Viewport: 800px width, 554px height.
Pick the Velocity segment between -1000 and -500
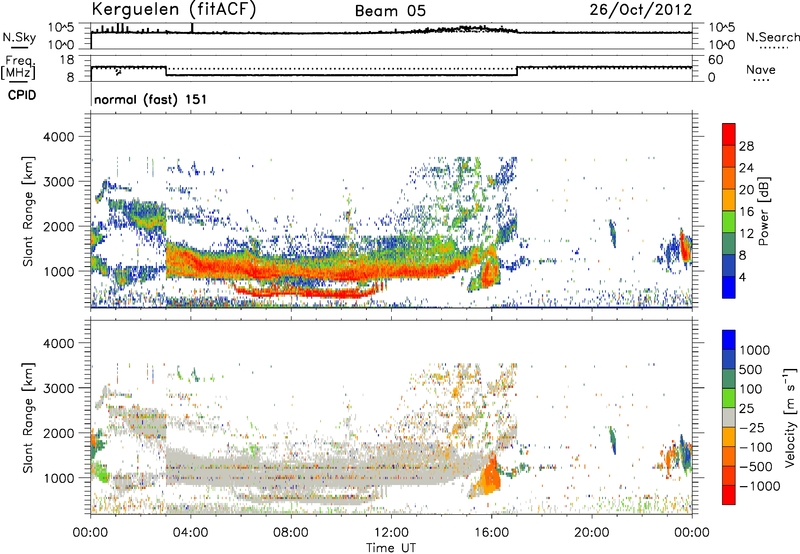[729, 475]
